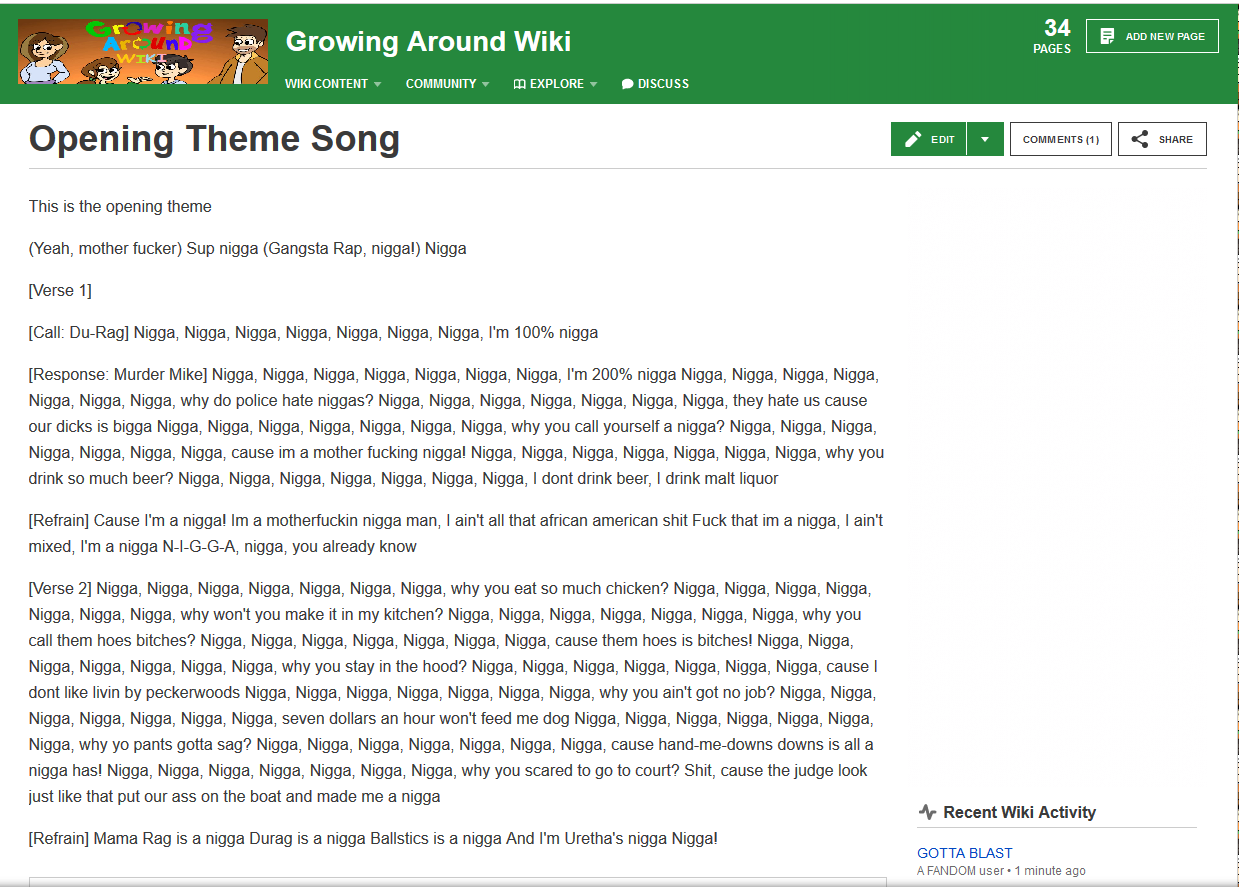This screenshot has height=887, width=1239.
Task: Click the pencil icon on Edit
Action: [x=912, y=139]
